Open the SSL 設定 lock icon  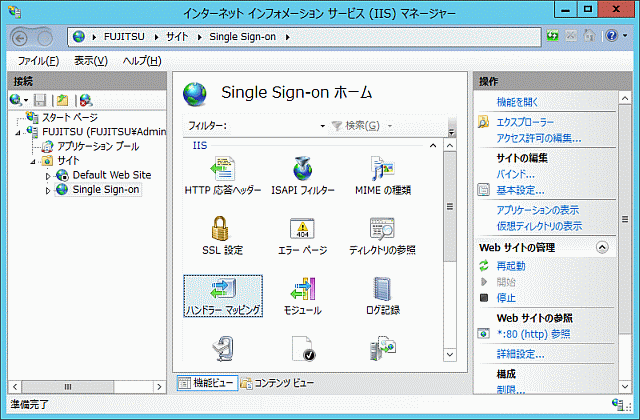(x=222, y=231)
